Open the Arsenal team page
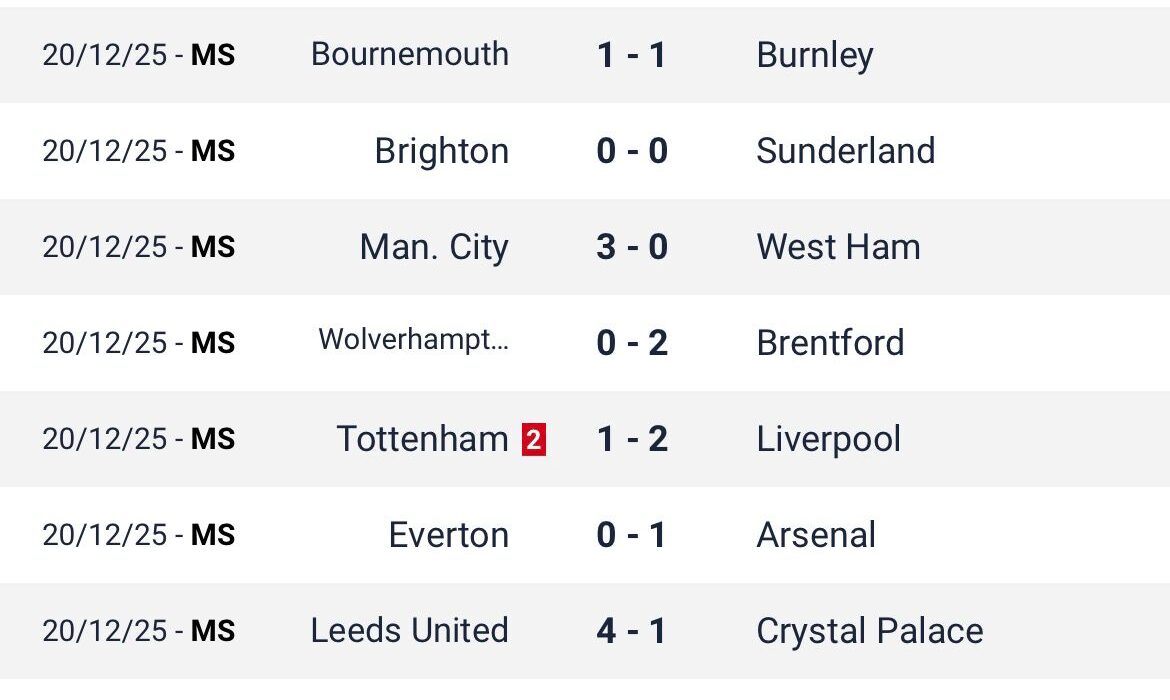The image size is (1170, 700). pyautogui.click(x=816, y=535)
